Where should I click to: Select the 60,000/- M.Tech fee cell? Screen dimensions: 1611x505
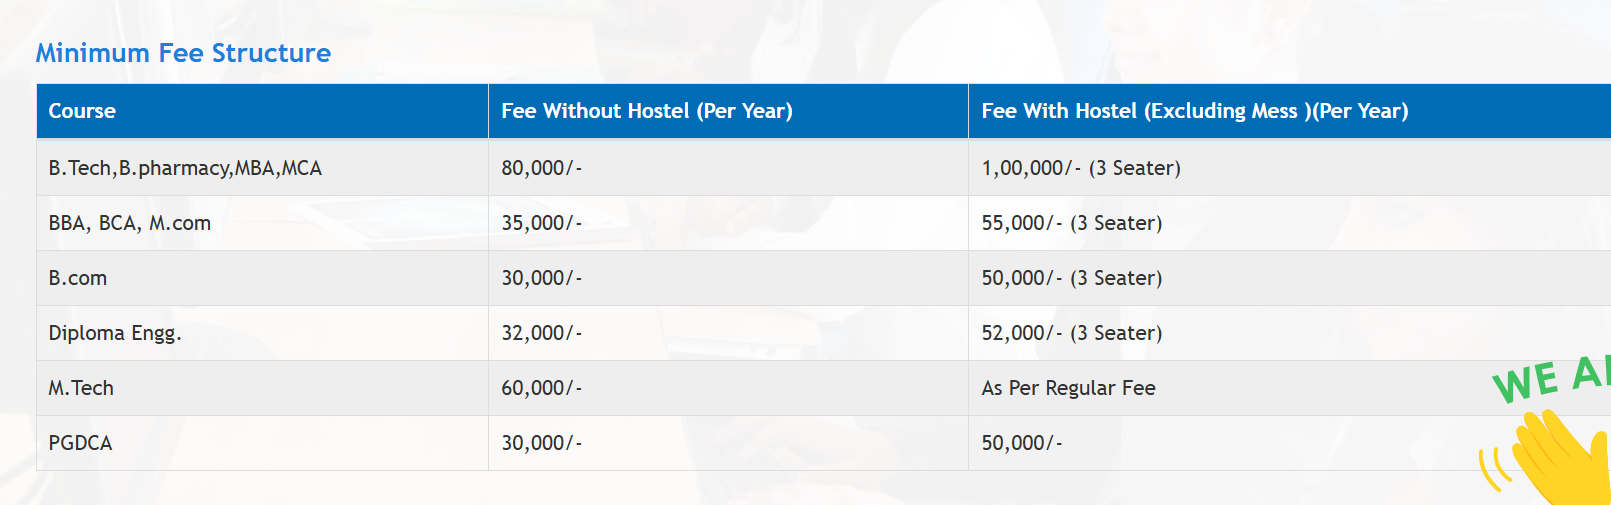click(541, 388)
